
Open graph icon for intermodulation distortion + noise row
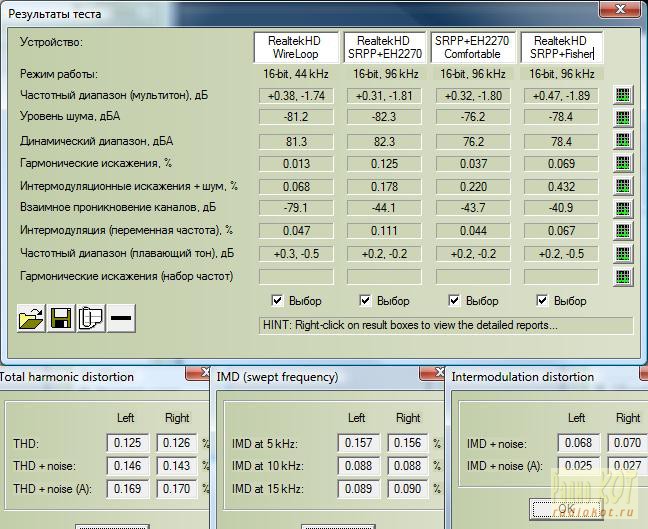622,186
